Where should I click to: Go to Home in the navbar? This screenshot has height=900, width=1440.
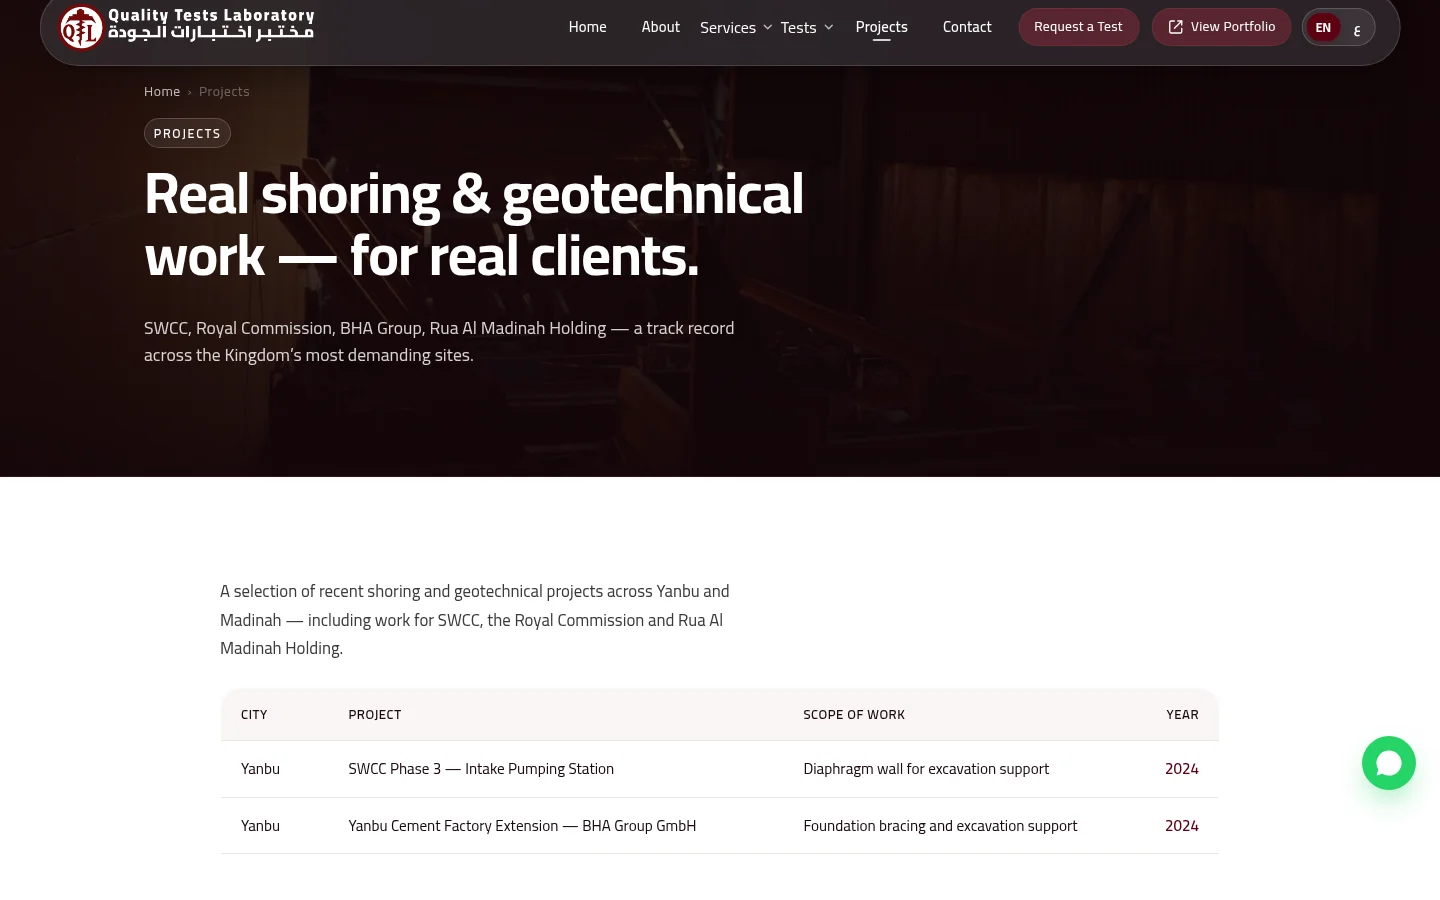pyautogui.click(x=587, y=27)
